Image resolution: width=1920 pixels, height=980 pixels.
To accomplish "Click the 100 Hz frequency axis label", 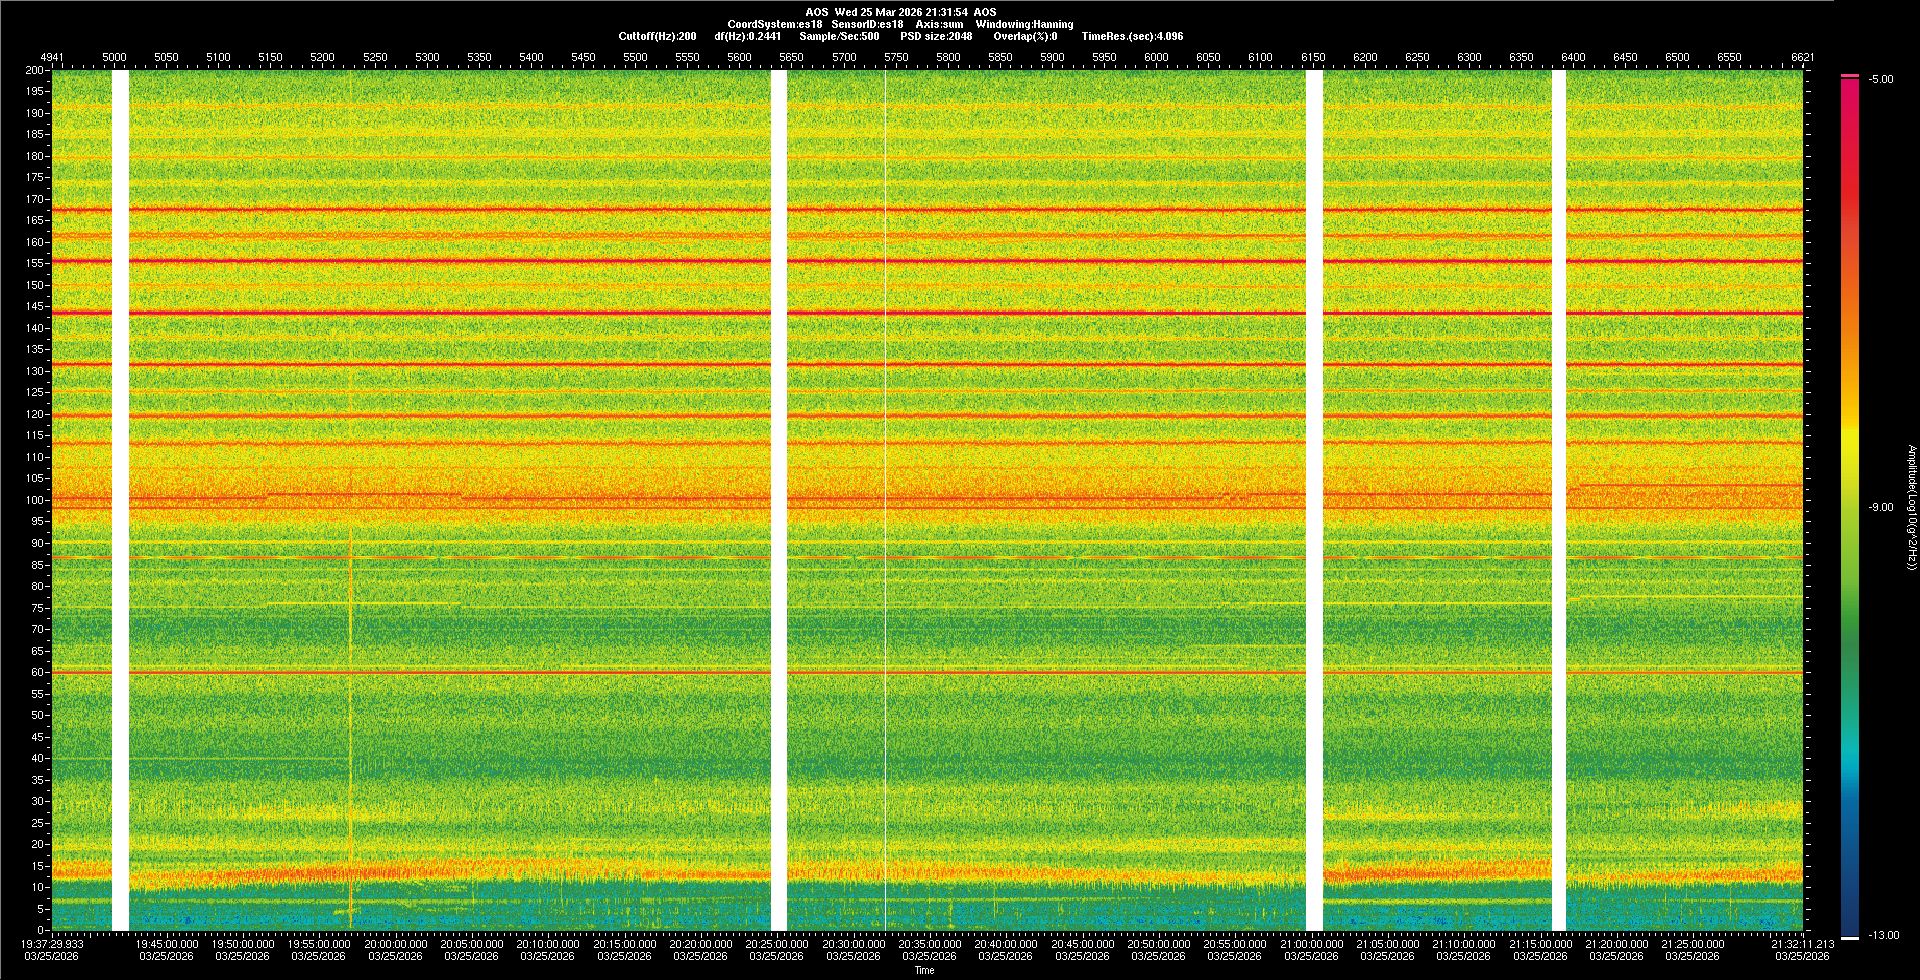I will pos(35,500).
